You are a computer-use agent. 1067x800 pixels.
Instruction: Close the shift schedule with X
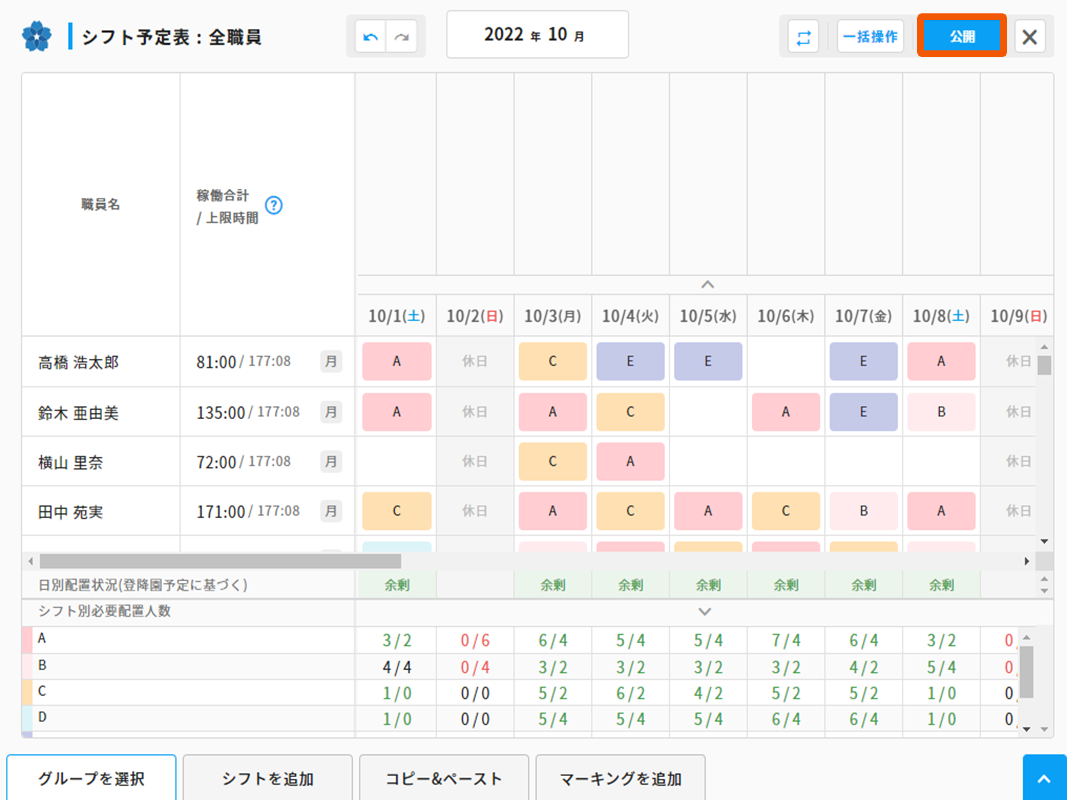pos(1029,38)
